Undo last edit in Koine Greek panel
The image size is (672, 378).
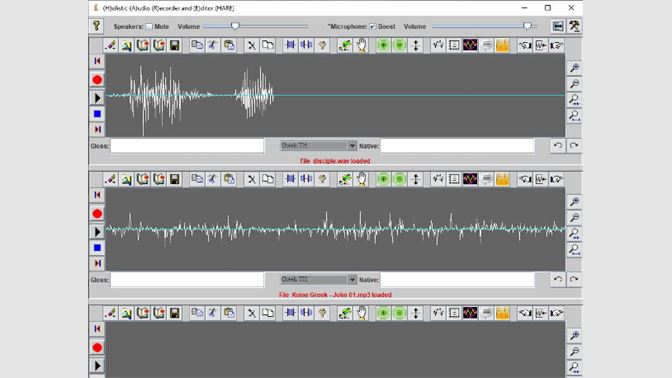(x=558, y=279)
